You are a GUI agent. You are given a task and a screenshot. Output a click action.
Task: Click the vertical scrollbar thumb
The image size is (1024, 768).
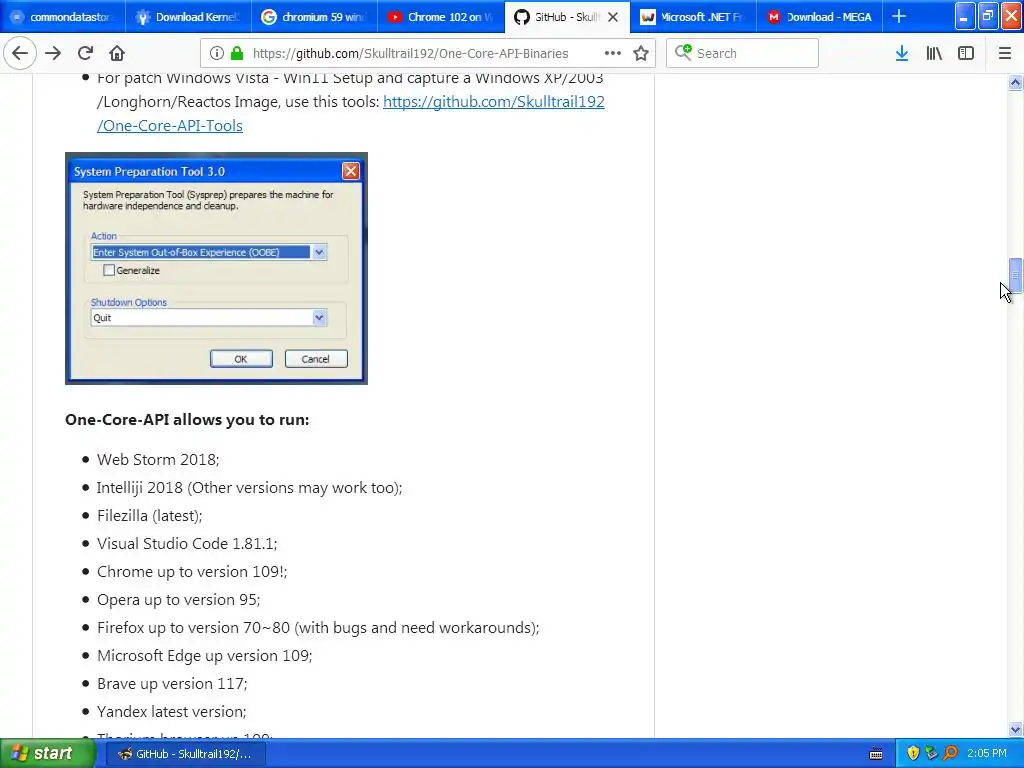coord(1015,275)
